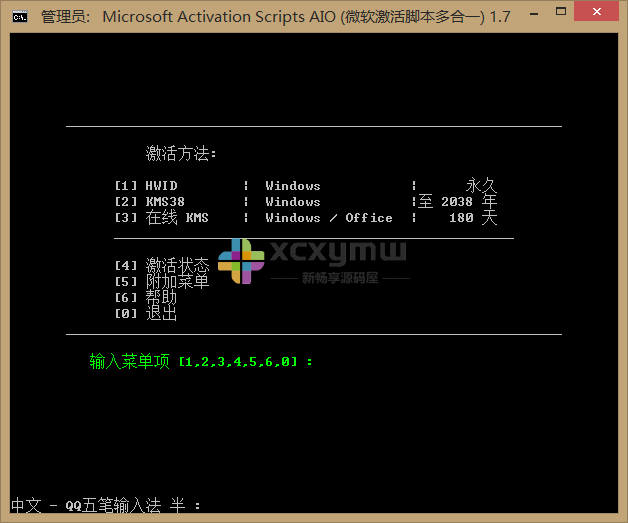
Task: Click the '中文 - QQ五笔输入法 半' IME status line
Action: (98, 505)
